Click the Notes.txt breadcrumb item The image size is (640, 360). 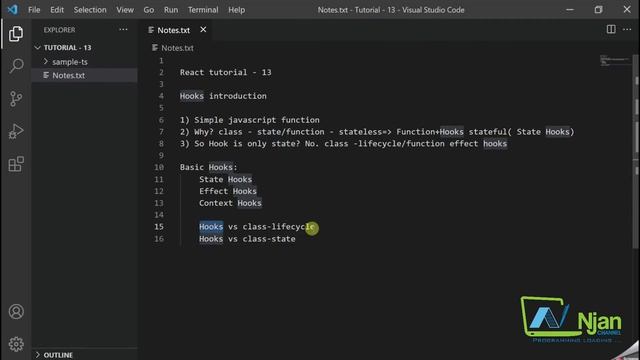point(177,48)
